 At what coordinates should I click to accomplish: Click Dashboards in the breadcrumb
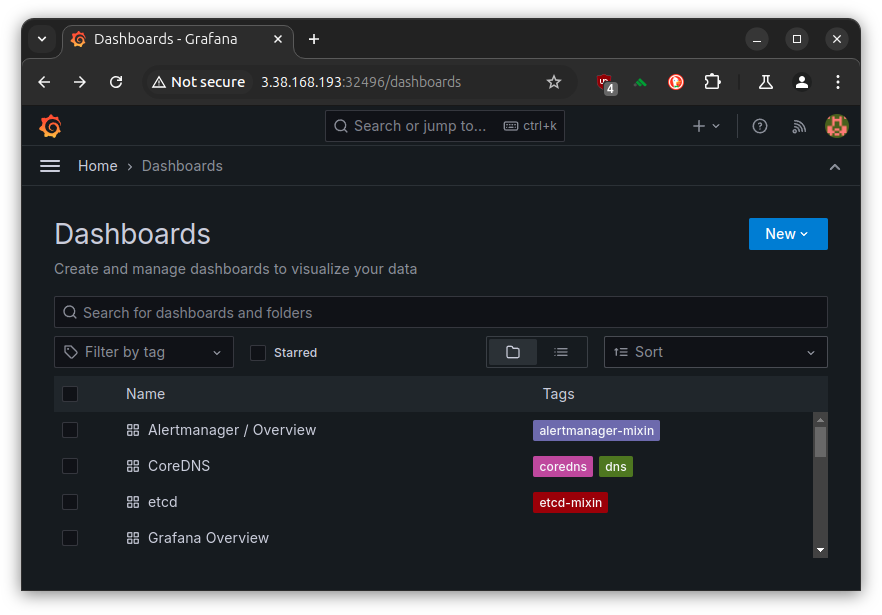coord(182,166)
